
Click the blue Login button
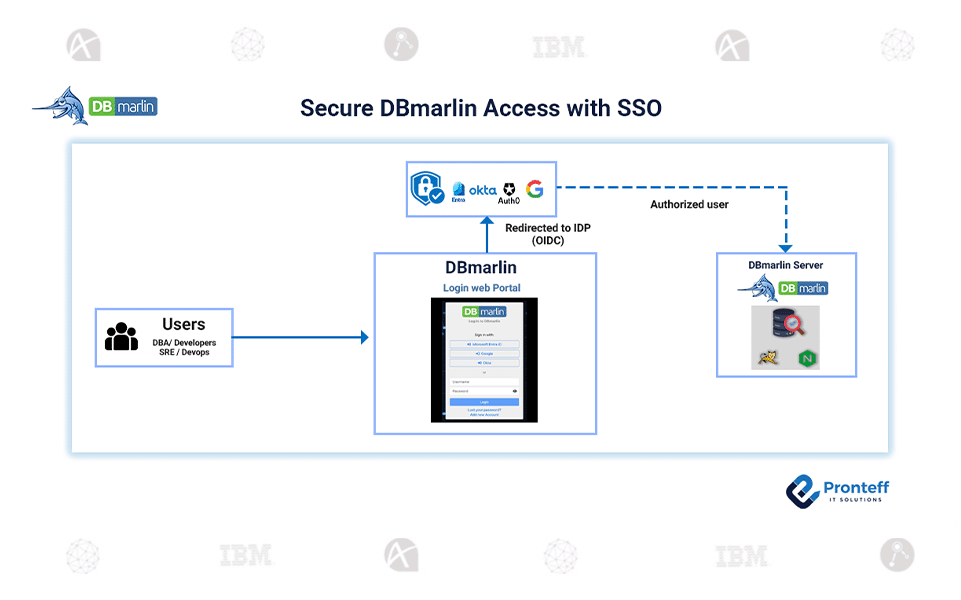484,402
